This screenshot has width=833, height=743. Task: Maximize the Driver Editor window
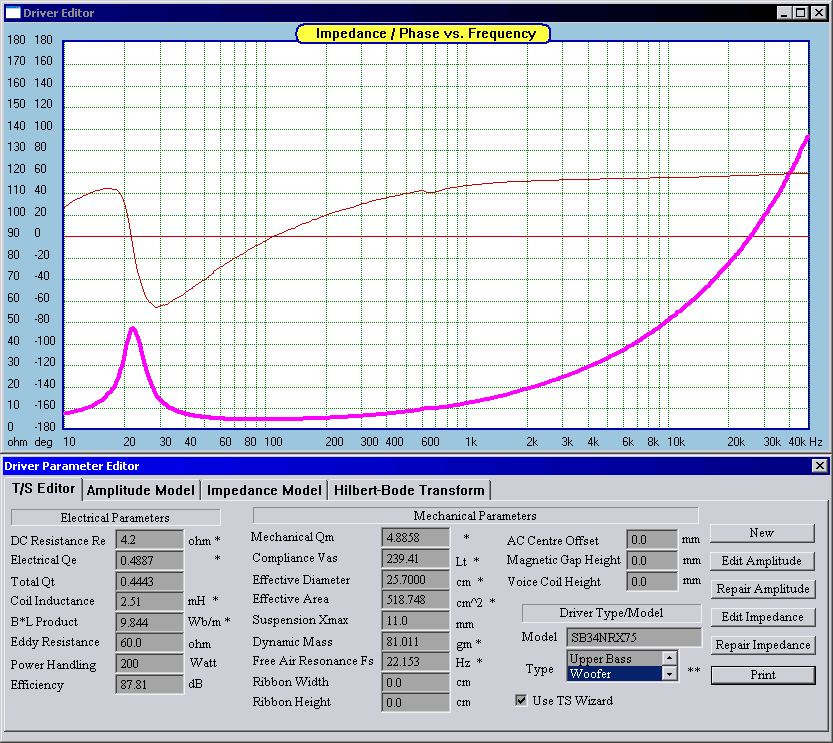[x=801, y=12]
